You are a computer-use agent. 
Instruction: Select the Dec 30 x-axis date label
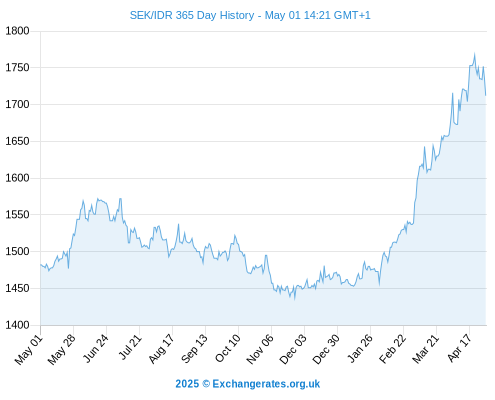pyautogui.click(x=326, y=349)
